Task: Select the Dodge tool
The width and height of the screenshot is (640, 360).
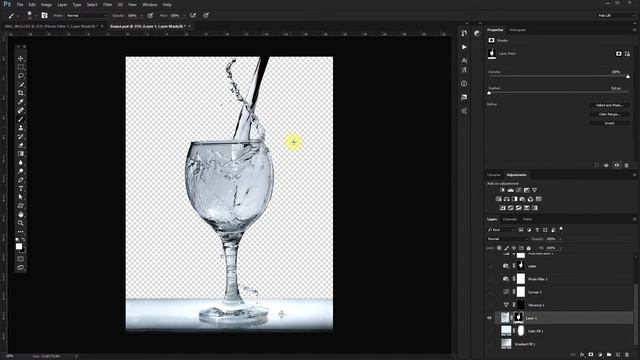Action: [20, 171]
